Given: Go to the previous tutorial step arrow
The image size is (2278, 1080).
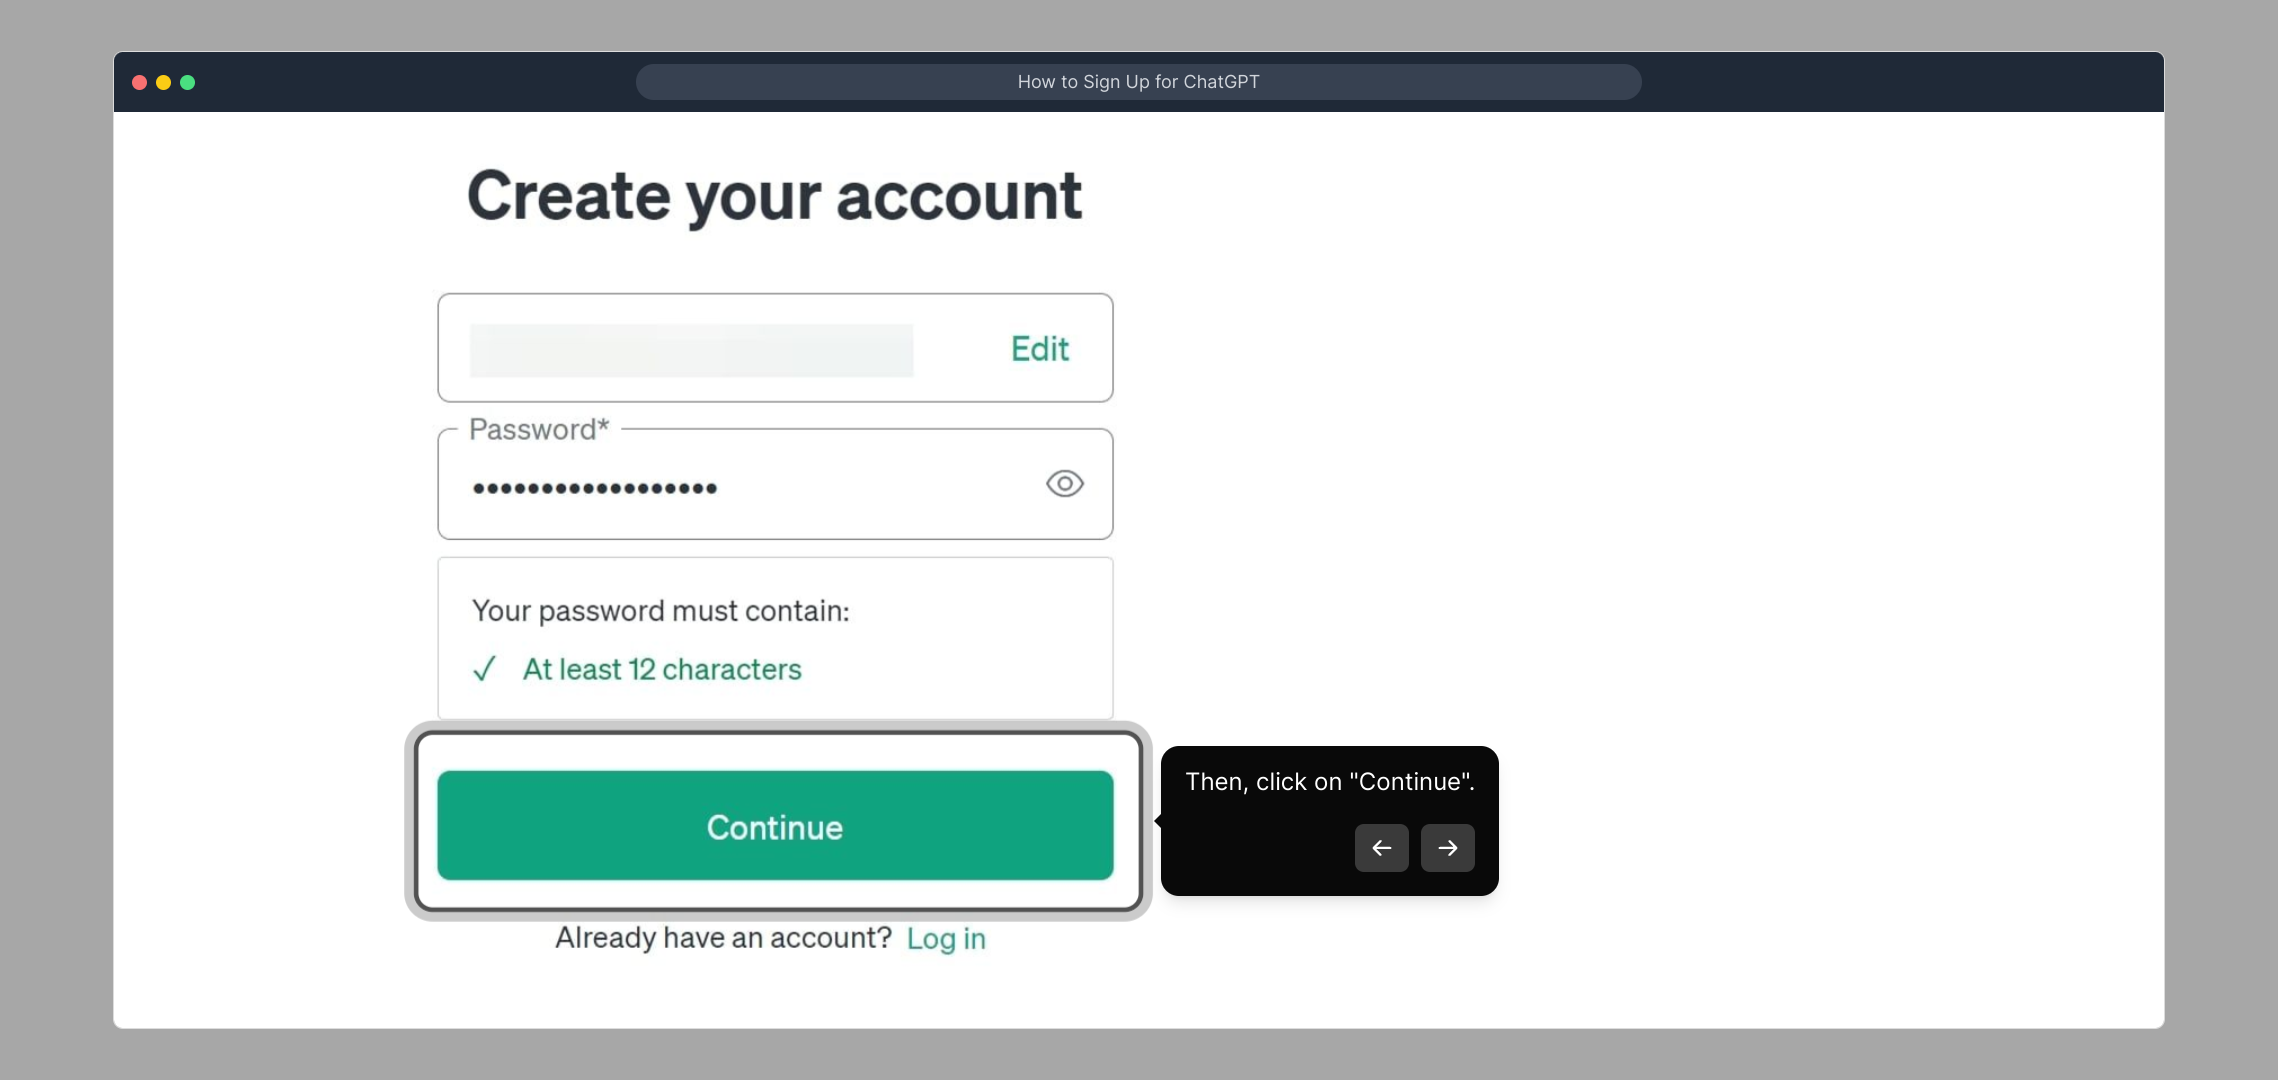Looking at the screenshot, I should click(x=1381, y=848).
